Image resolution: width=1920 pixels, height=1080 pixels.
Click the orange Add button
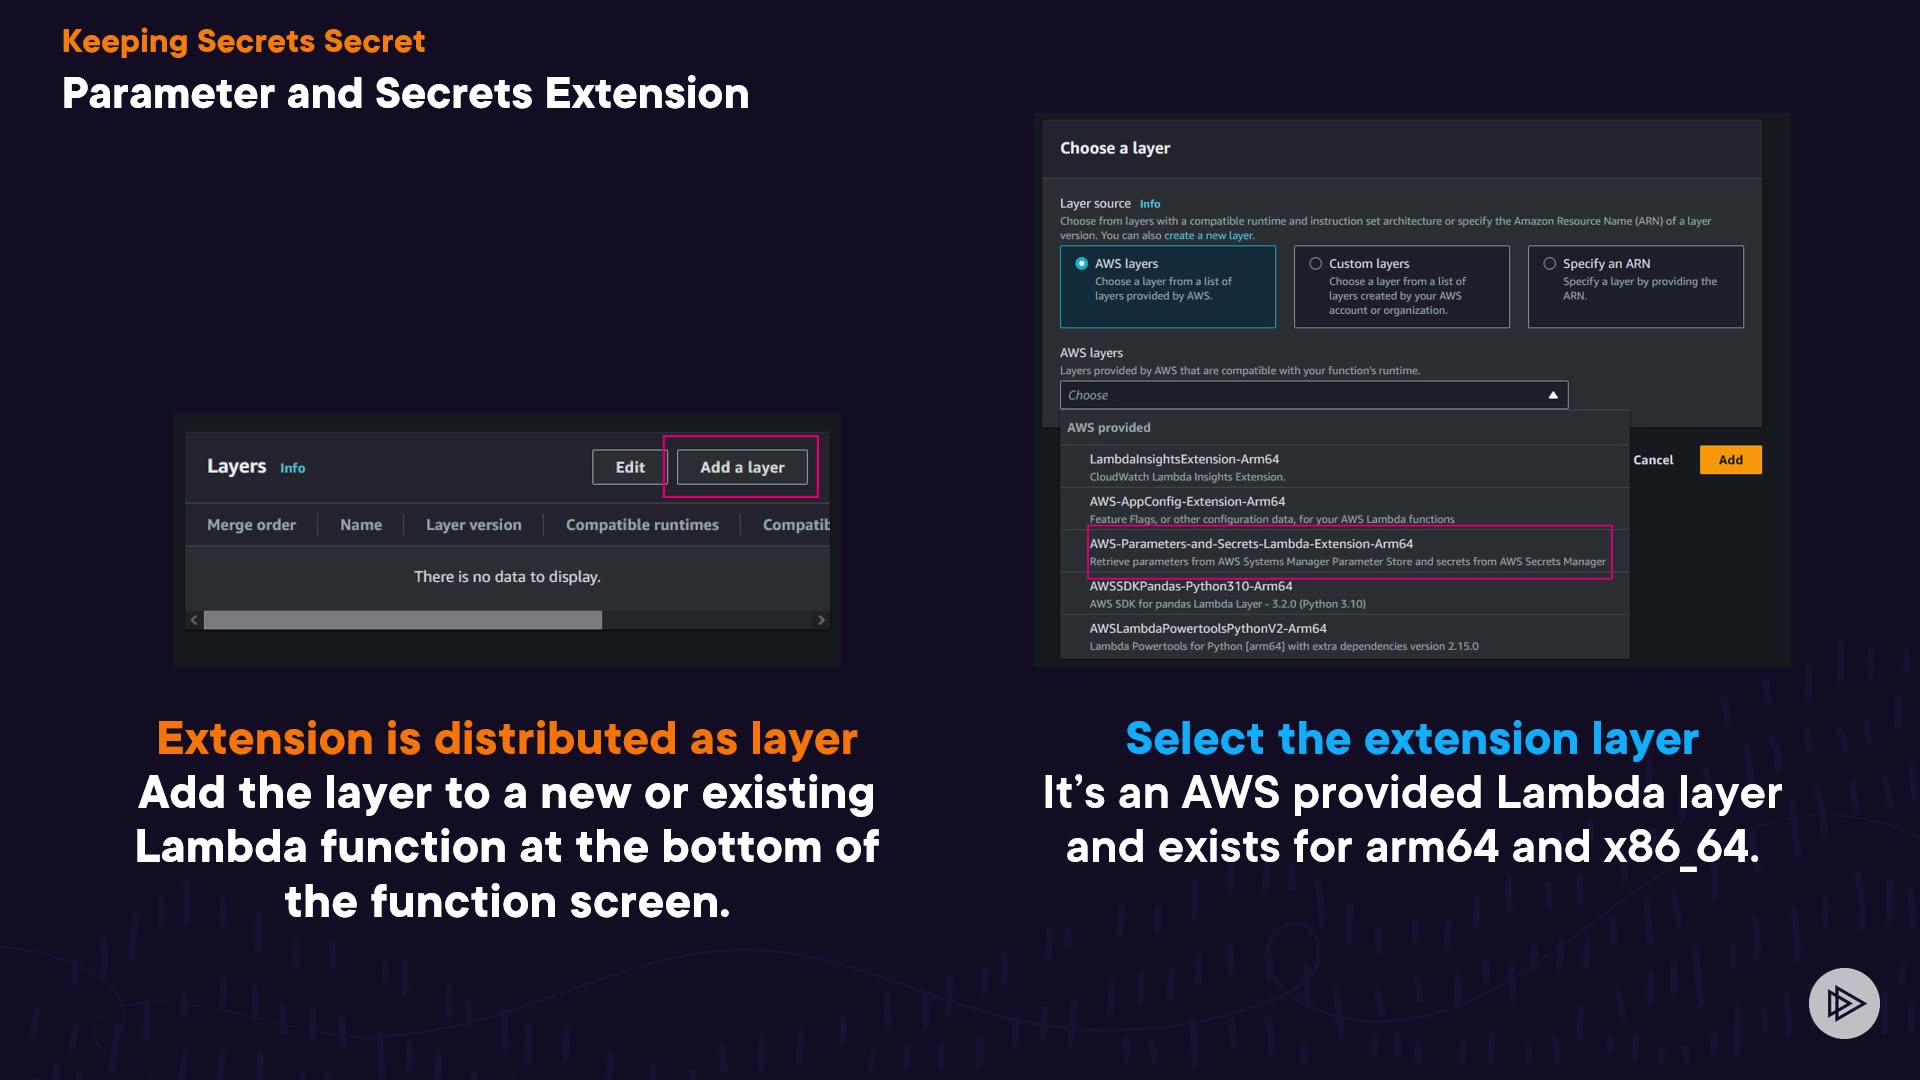(1729, 460)
